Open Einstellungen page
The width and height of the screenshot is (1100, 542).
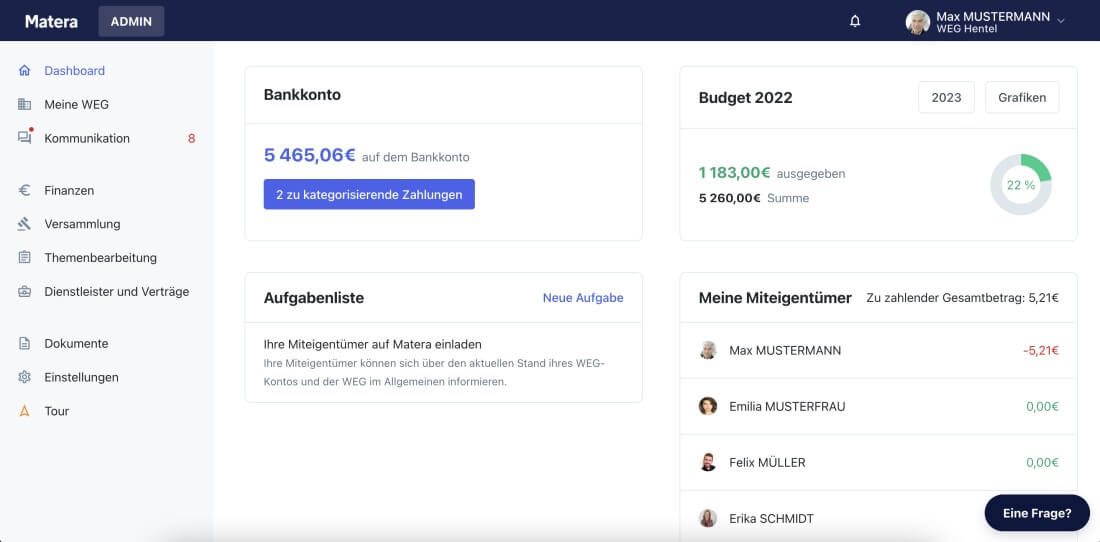pos(81,377)
